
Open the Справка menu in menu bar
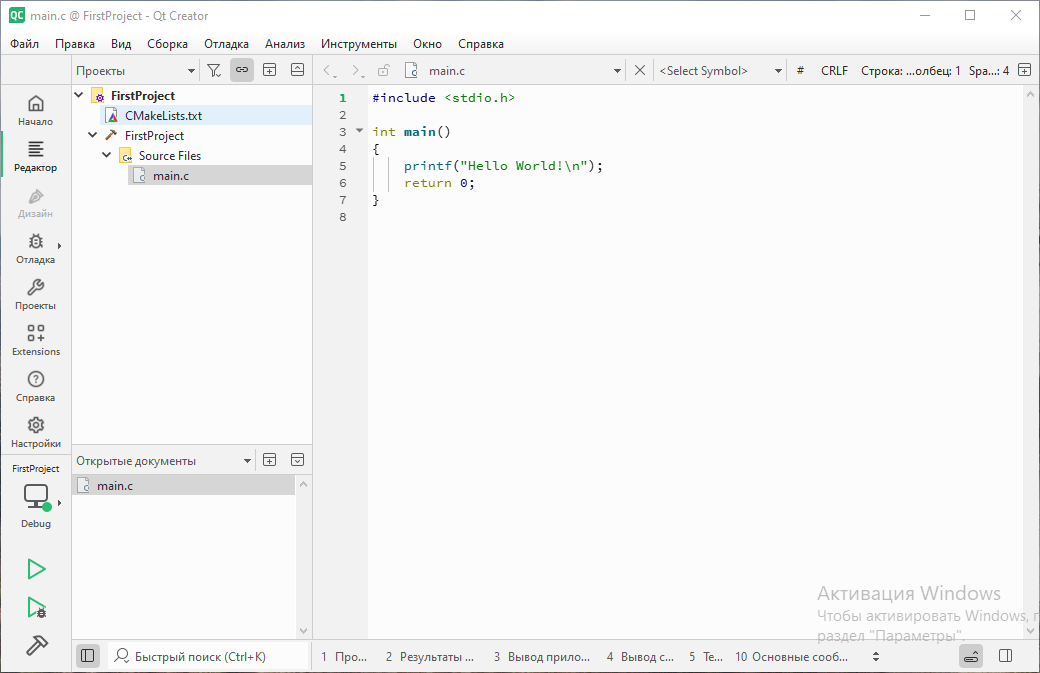481,44
